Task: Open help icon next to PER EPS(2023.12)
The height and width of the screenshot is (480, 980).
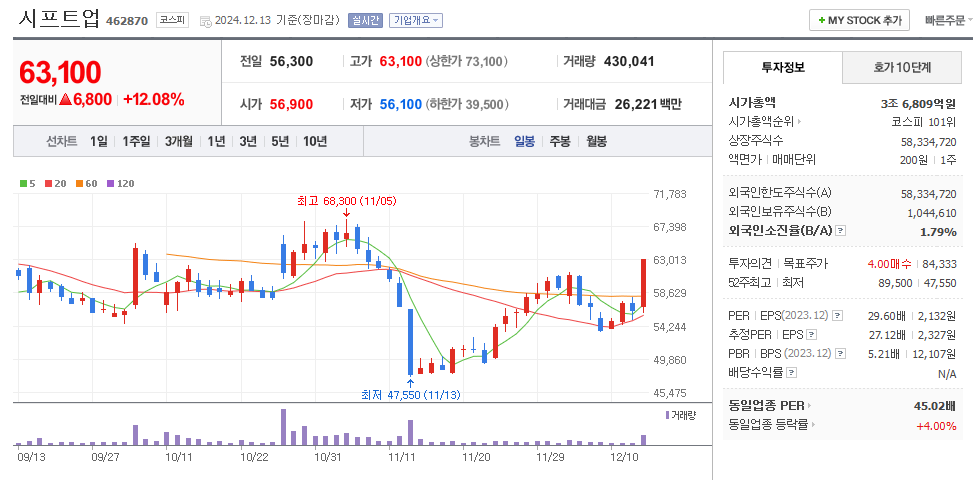Action: [838, 315]
